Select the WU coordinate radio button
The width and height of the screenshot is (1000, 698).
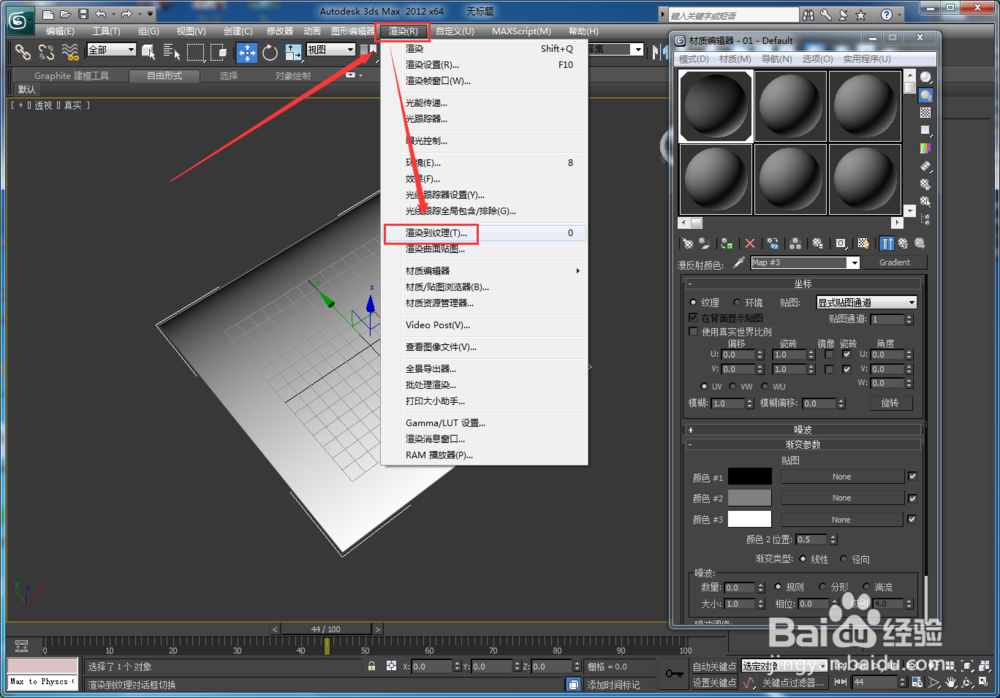(764, 386)
